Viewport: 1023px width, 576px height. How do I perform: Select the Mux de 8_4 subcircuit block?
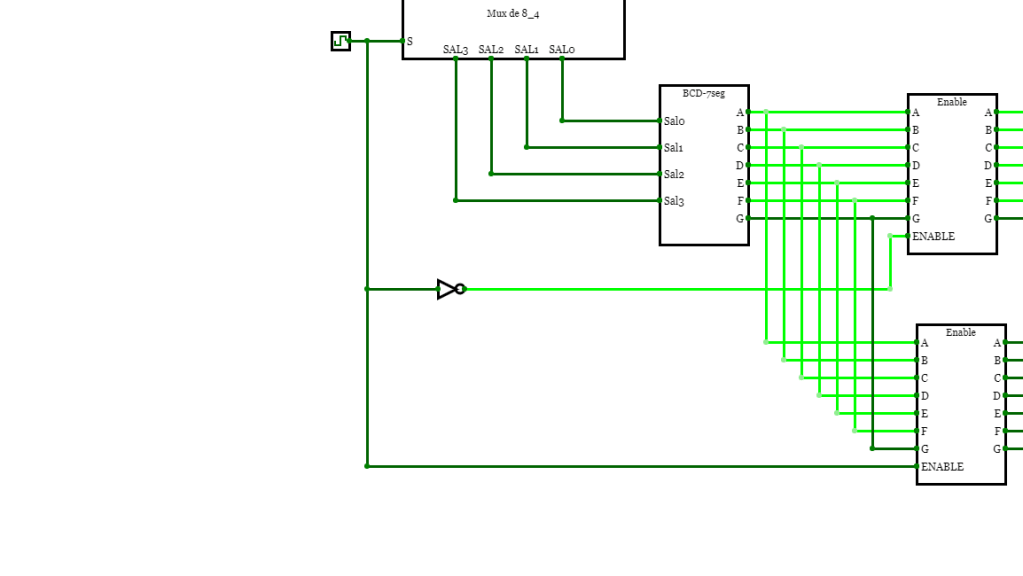513,25
